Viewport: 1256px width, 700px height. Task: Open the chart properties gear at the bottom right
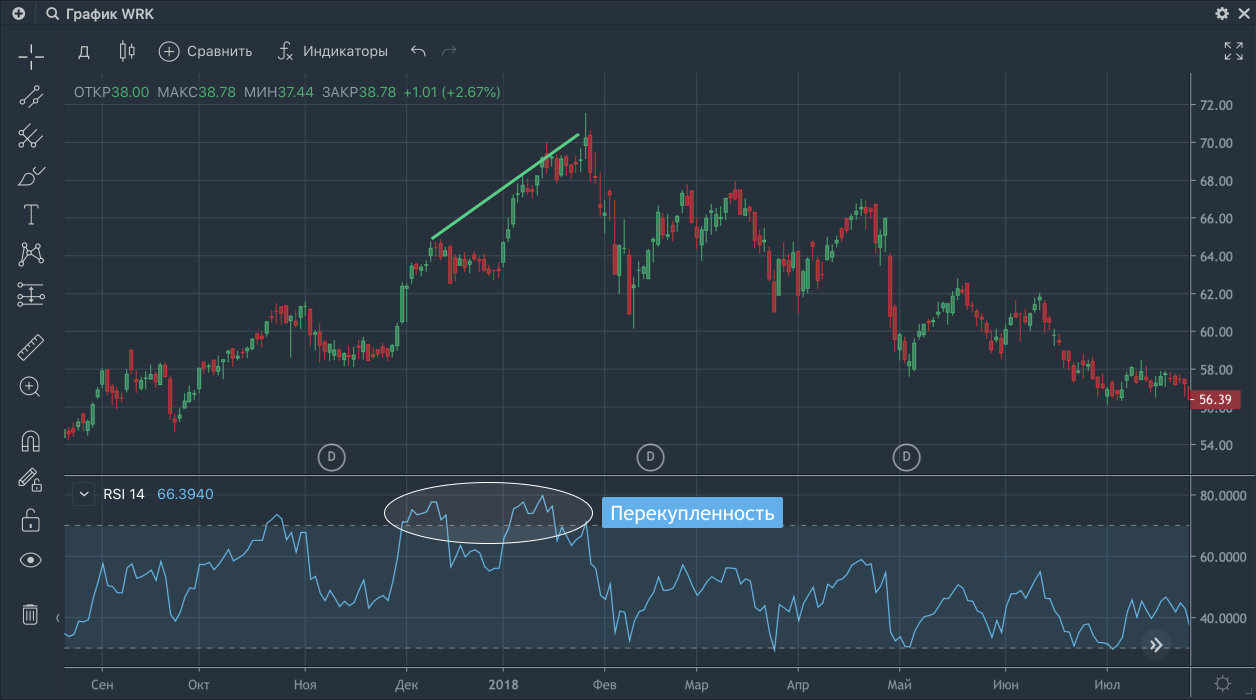click(1222, 685)
